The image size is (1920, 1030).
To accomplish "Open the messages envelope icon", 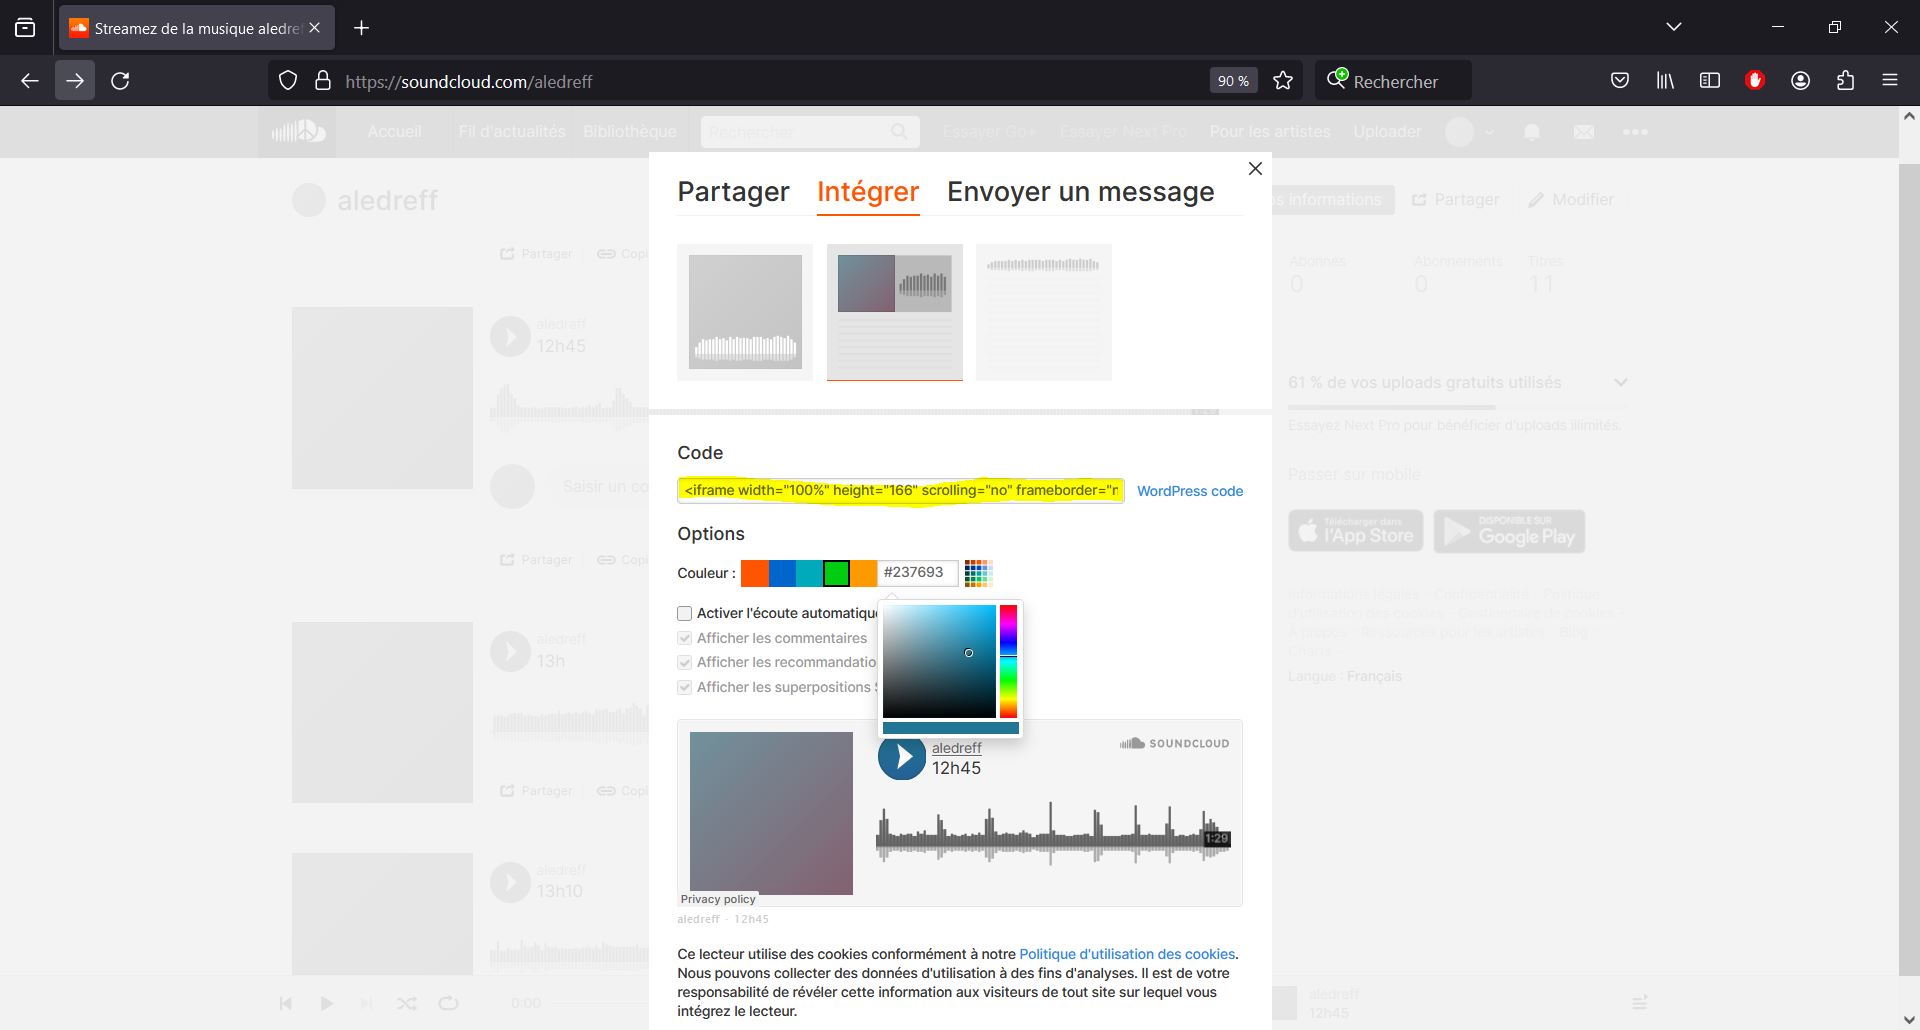I will click(1583, 132).
